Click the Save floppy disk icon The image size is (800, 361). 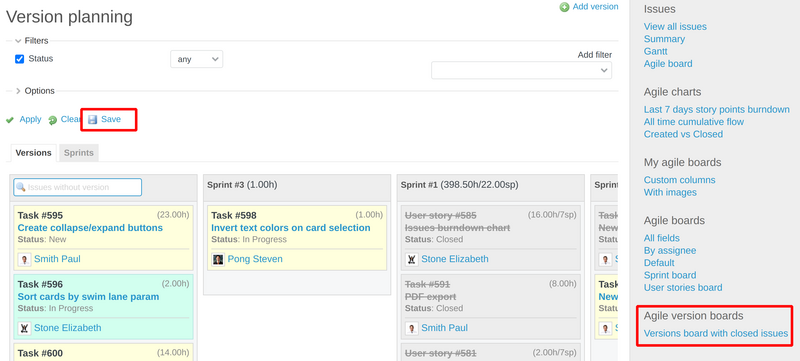[92, 120]
